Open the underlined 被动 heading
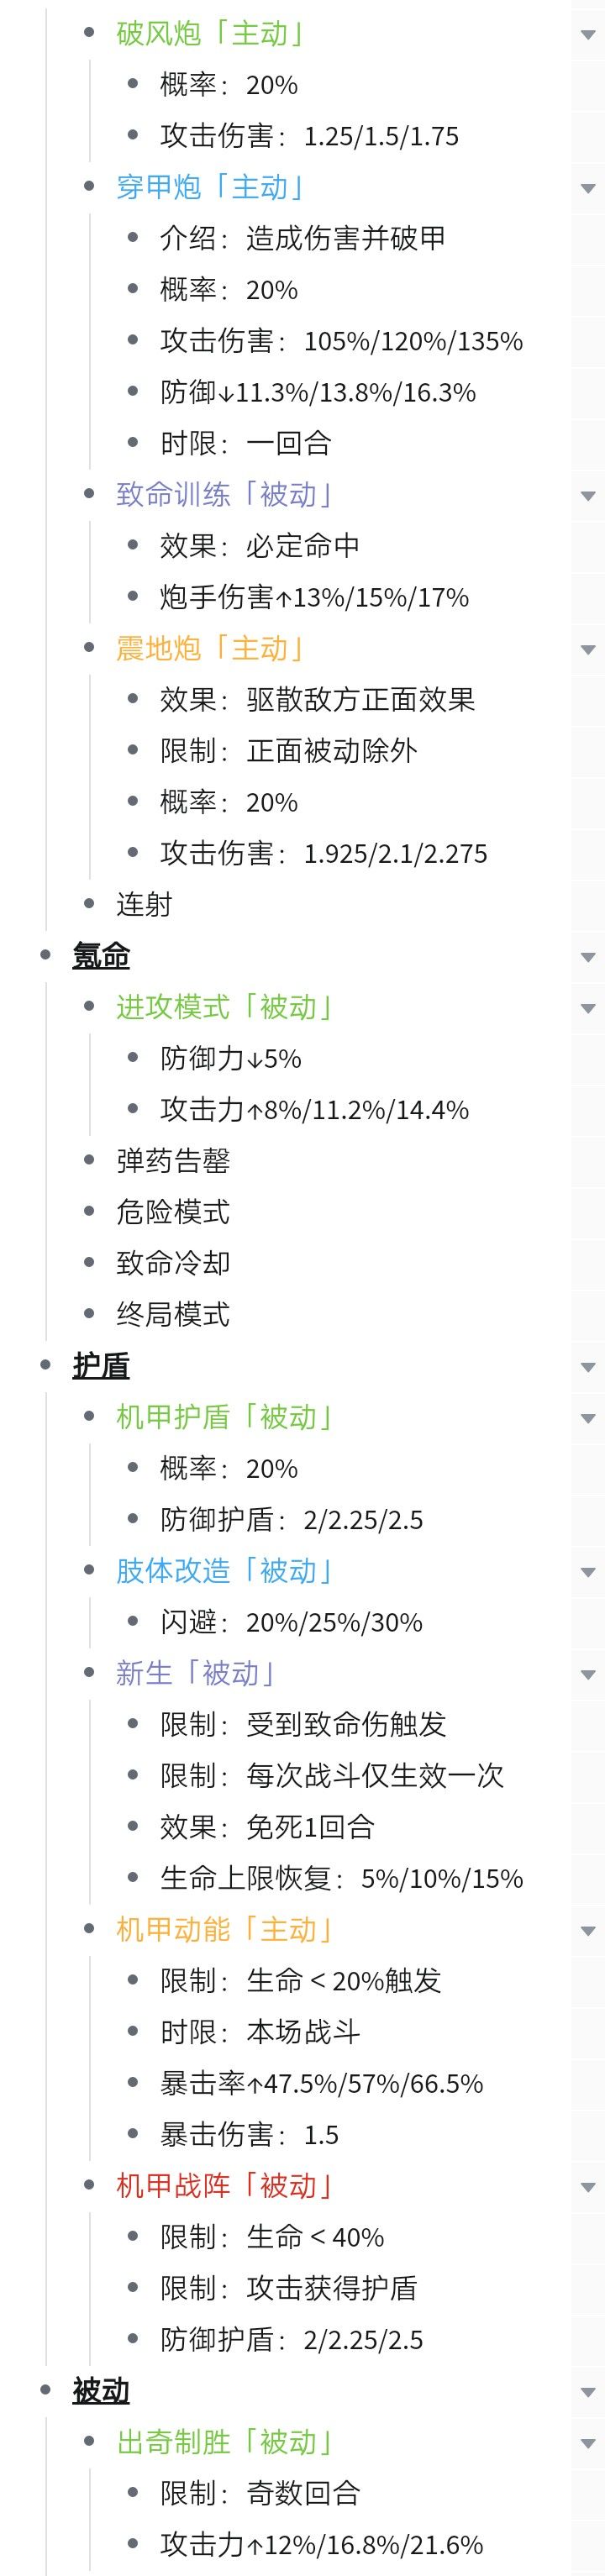605x2576 pixels. tap(101, 2390)
